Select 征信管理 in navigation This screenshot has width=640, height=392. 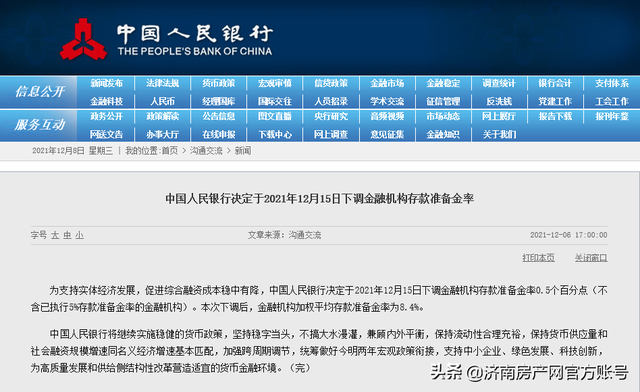(x=443, y=101)
